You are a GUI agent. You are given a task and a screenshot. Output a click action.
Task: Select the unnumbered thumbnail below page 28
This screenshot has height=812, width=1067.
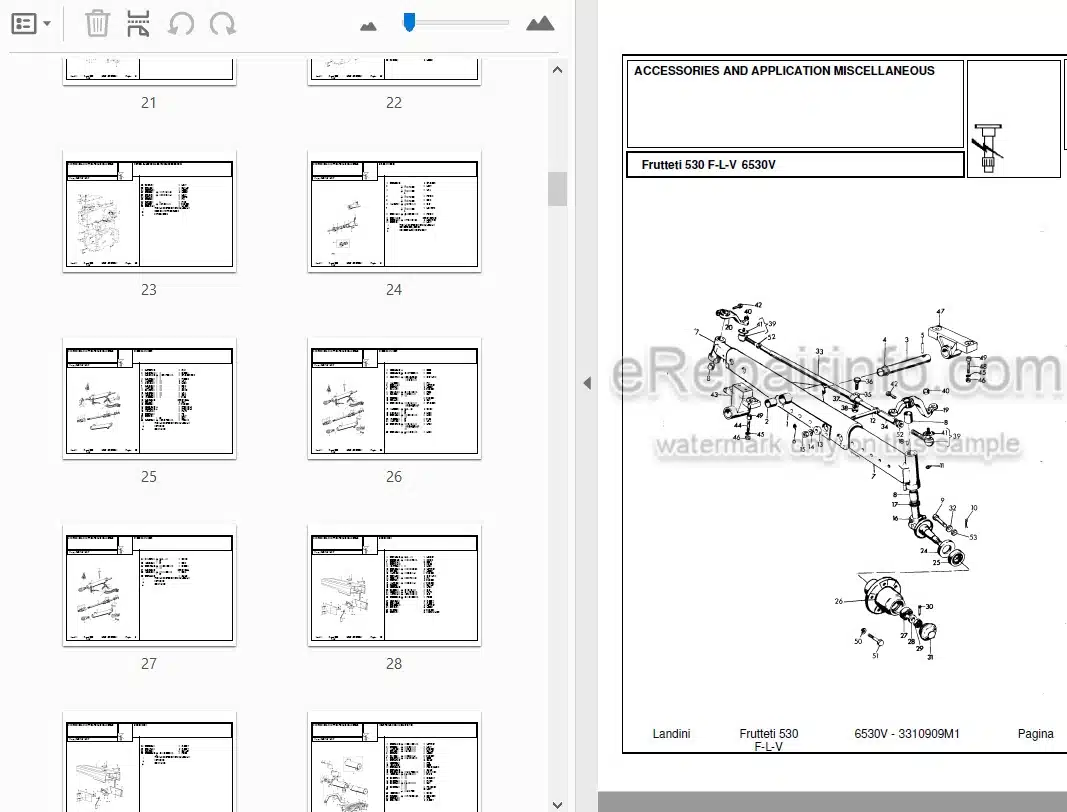(x=394, y=762)
